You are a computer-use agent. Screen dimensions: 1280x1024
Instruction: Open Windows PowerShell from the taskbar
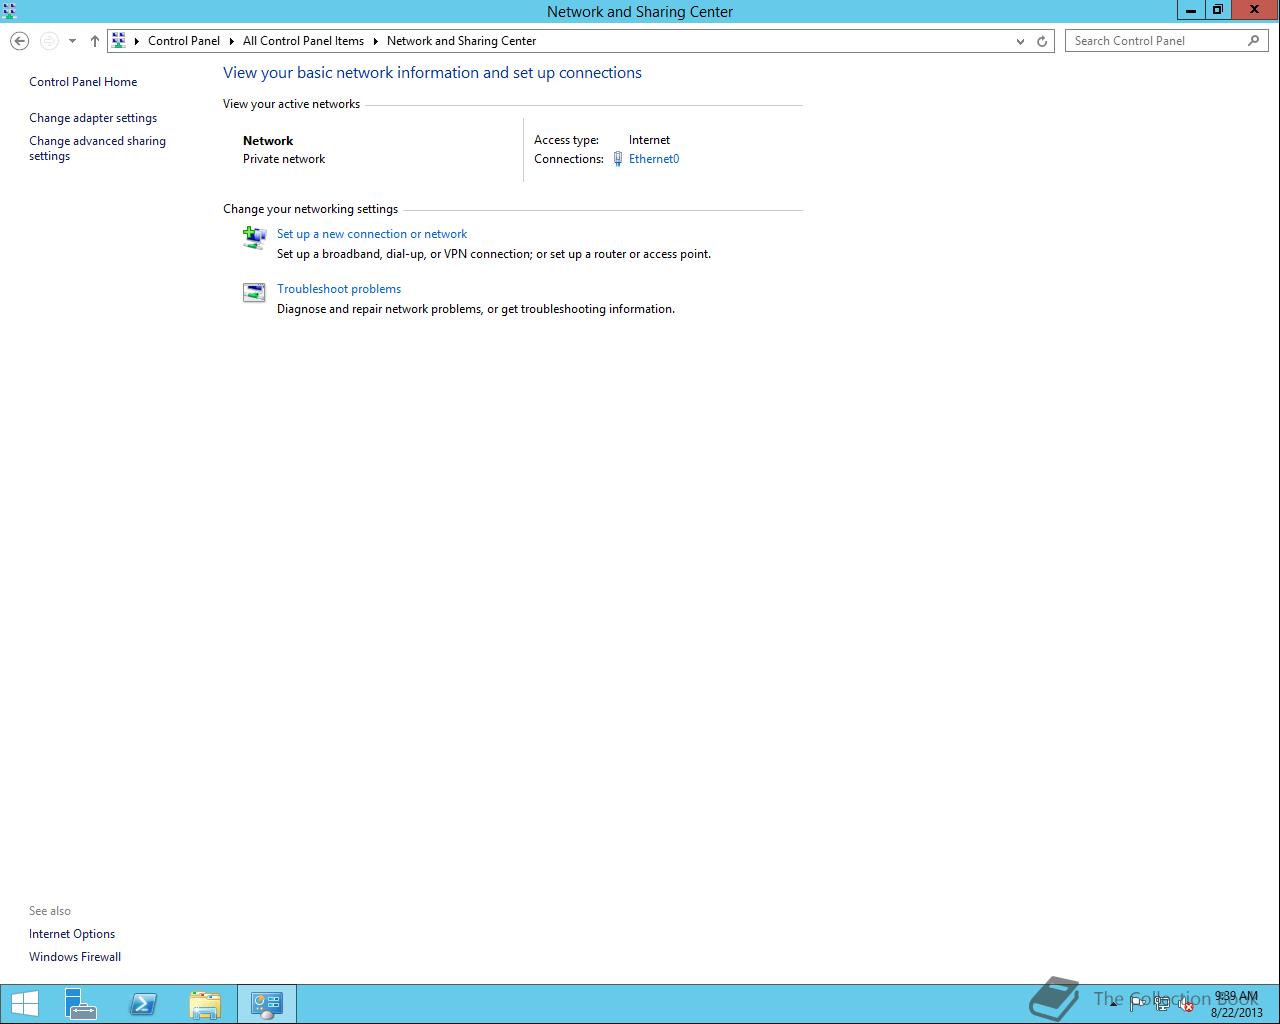point(143,1004)
